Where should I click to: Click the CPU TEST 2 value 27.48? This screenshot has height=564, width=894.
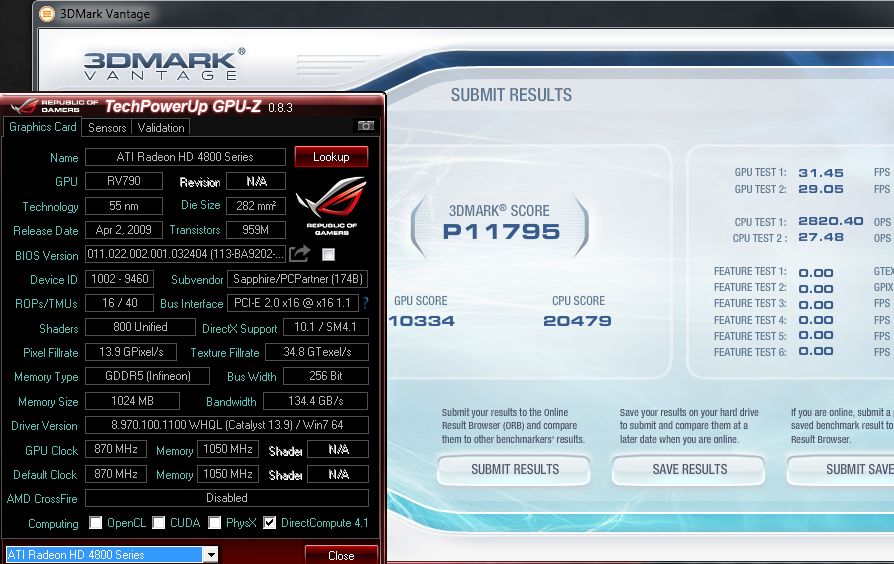pos(820,237)
